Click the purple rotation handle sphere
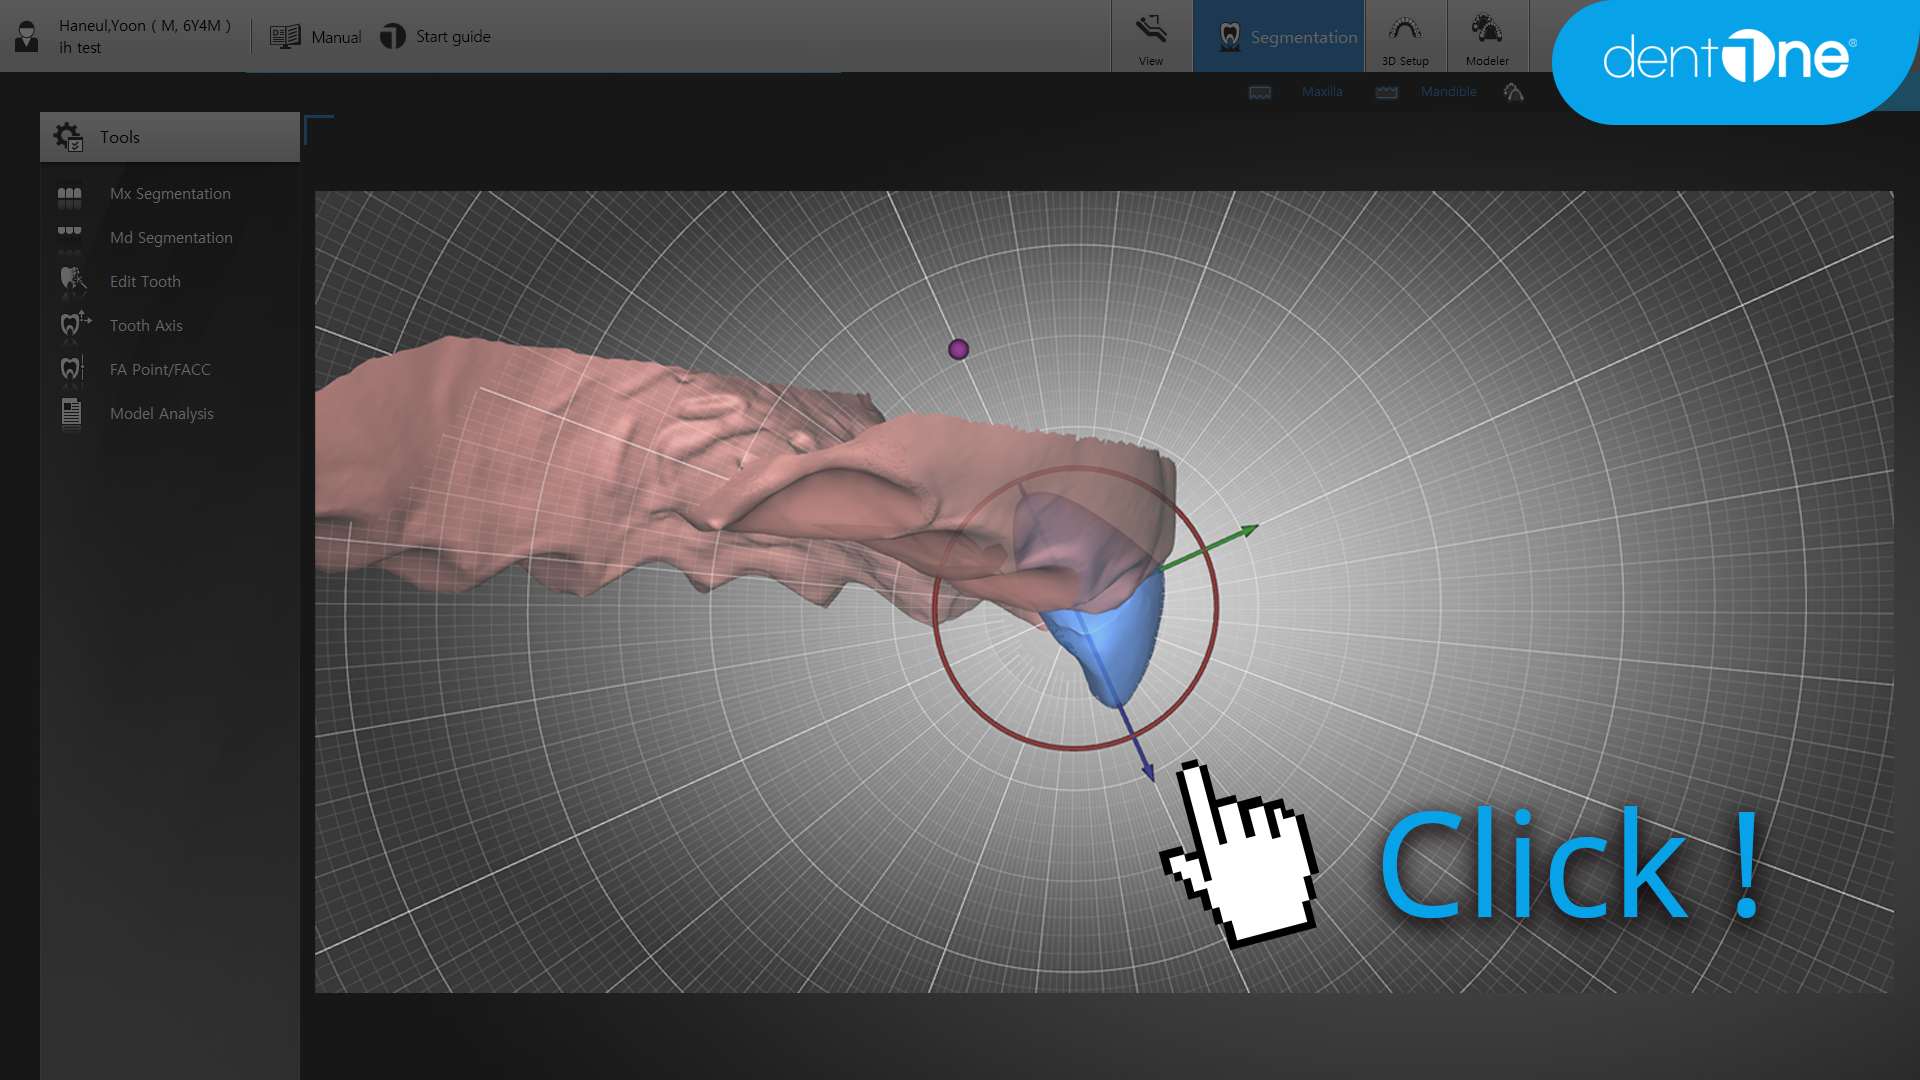This screenshot has height=1080, width=1920. point(958,349)
